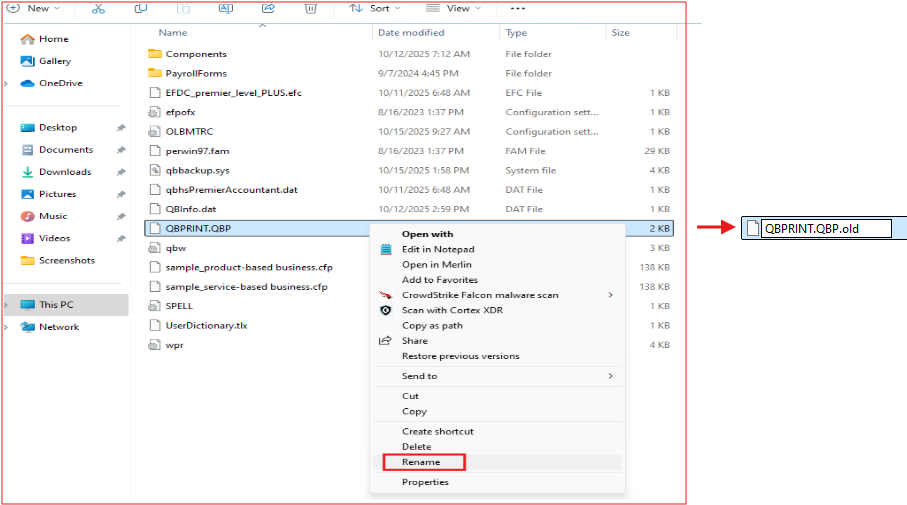
Task: Open the View dropdown
Action: click(x=454, y=9)
